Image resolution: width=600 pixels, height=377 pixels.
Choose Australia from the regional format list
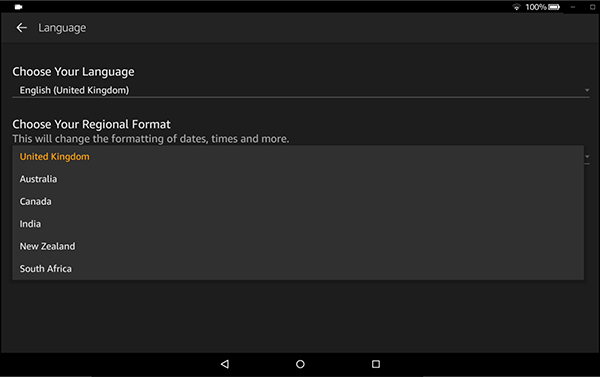coord(298,179)
